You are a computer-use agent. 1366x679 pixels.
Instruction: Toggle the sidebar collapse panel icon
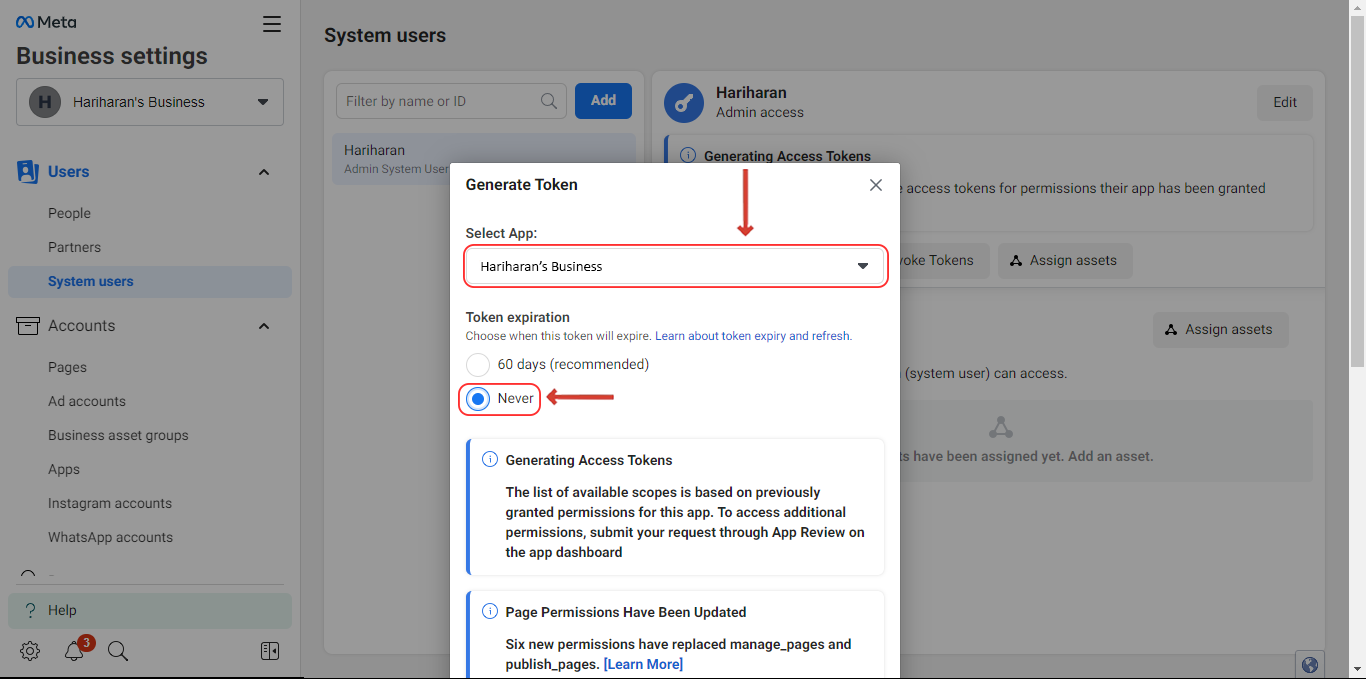(270, 651)
